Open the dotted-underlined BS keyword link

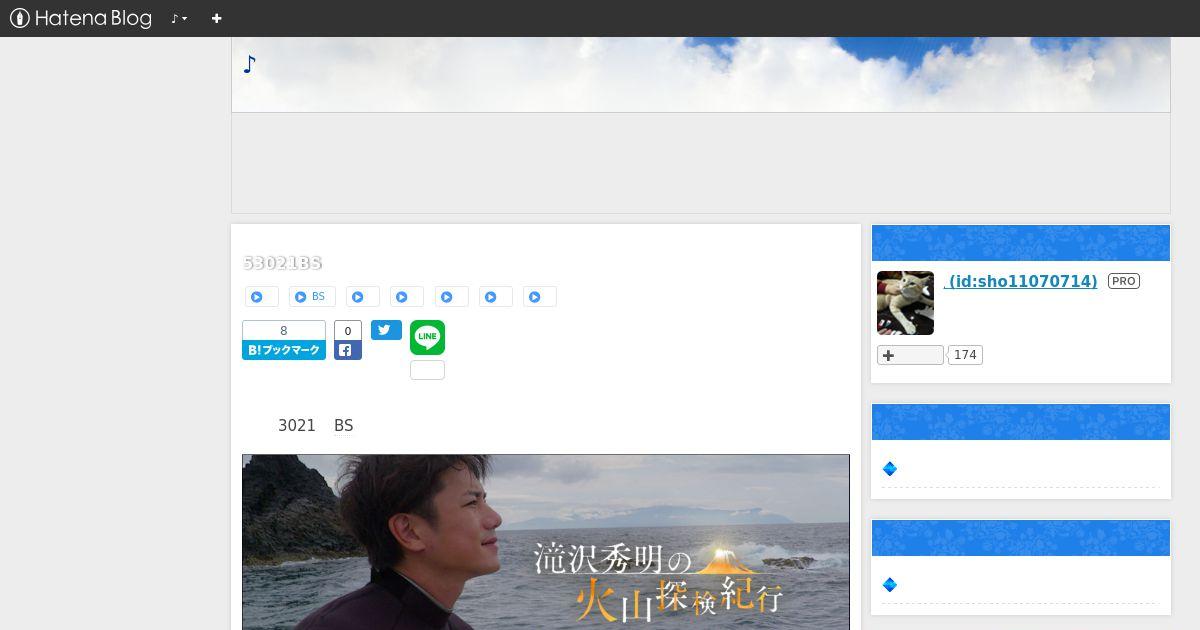click(x=343, y=426)
